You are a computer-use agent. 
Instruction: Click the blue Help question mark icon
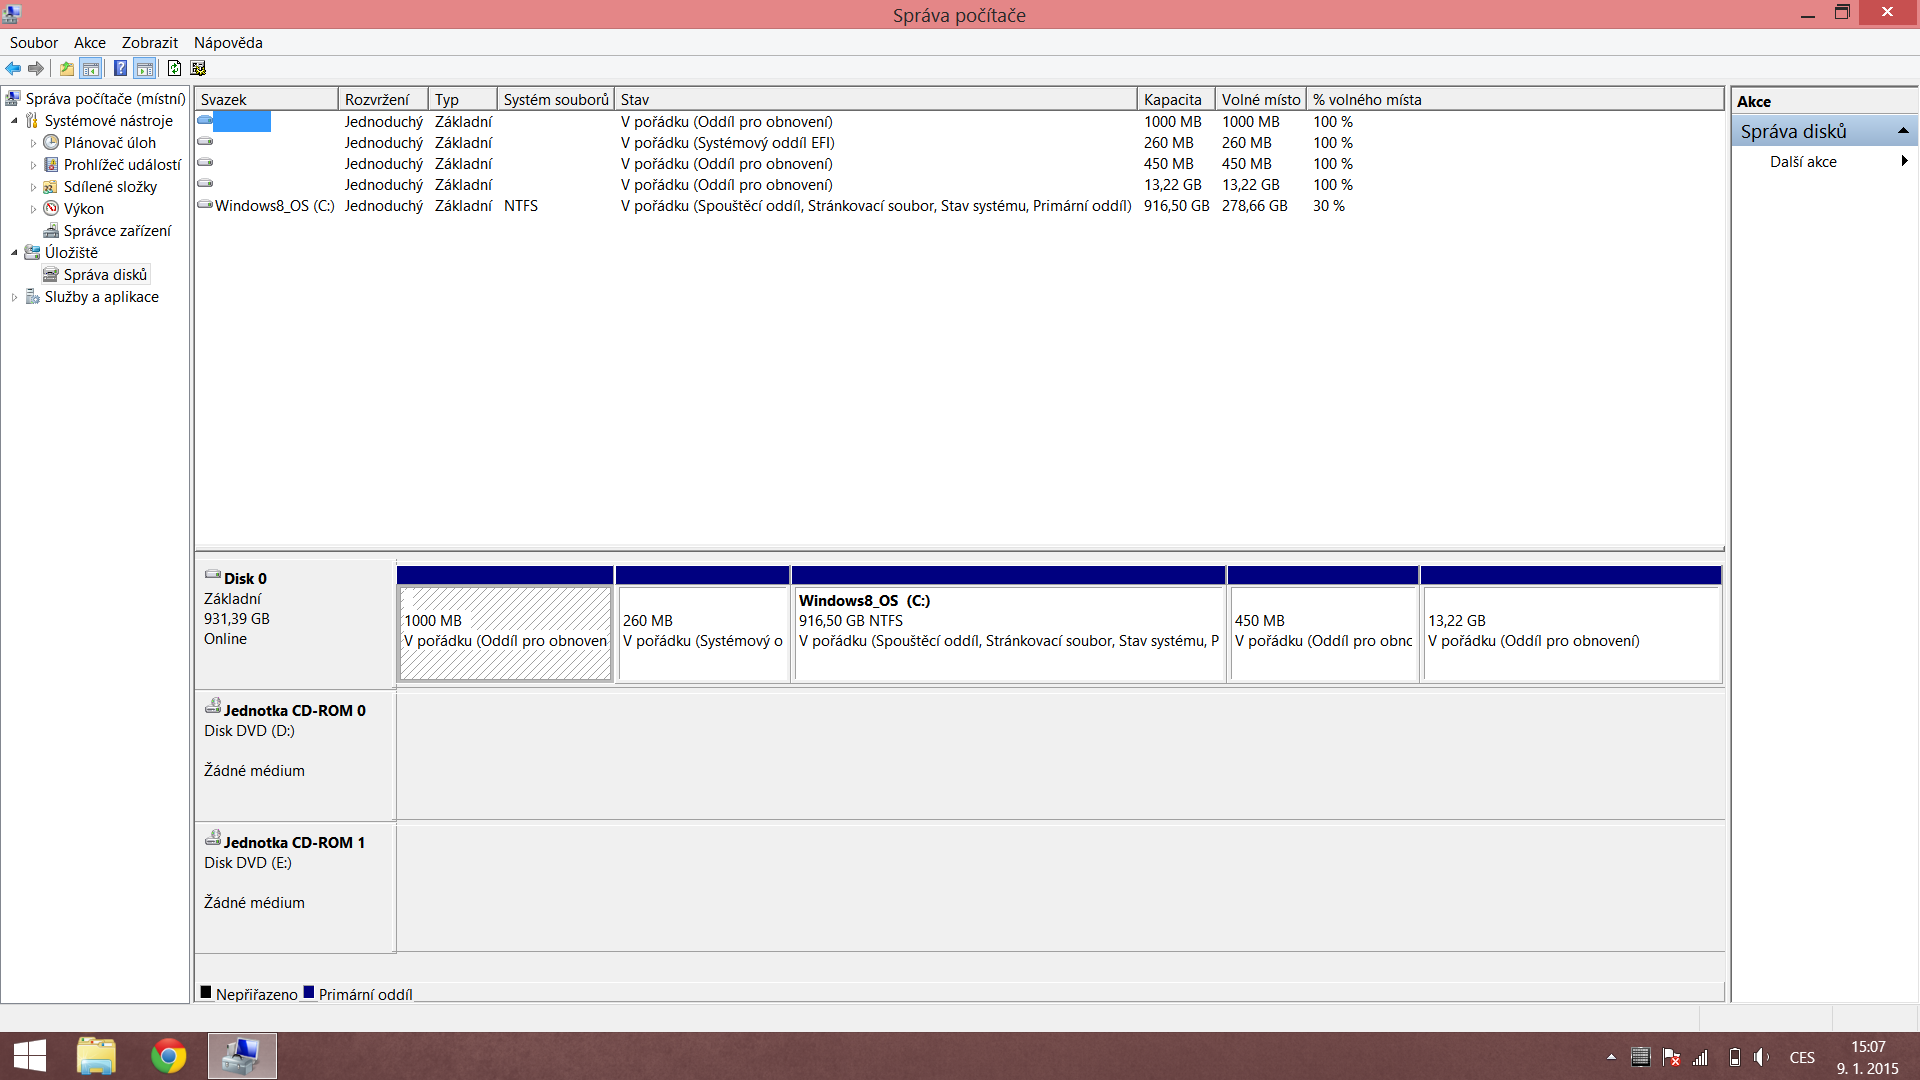coord(120,68)
